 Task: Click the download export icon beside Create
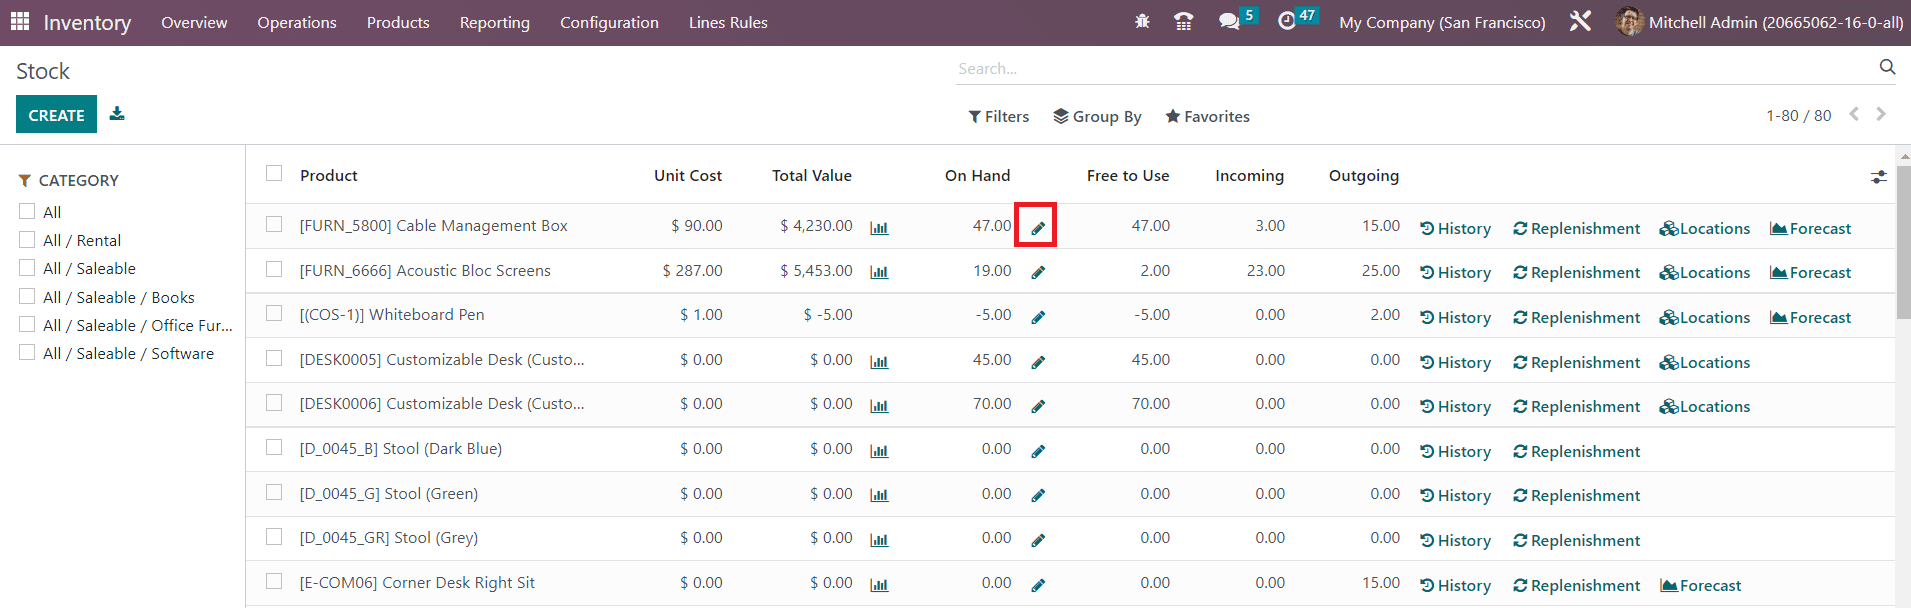[117, 114]
